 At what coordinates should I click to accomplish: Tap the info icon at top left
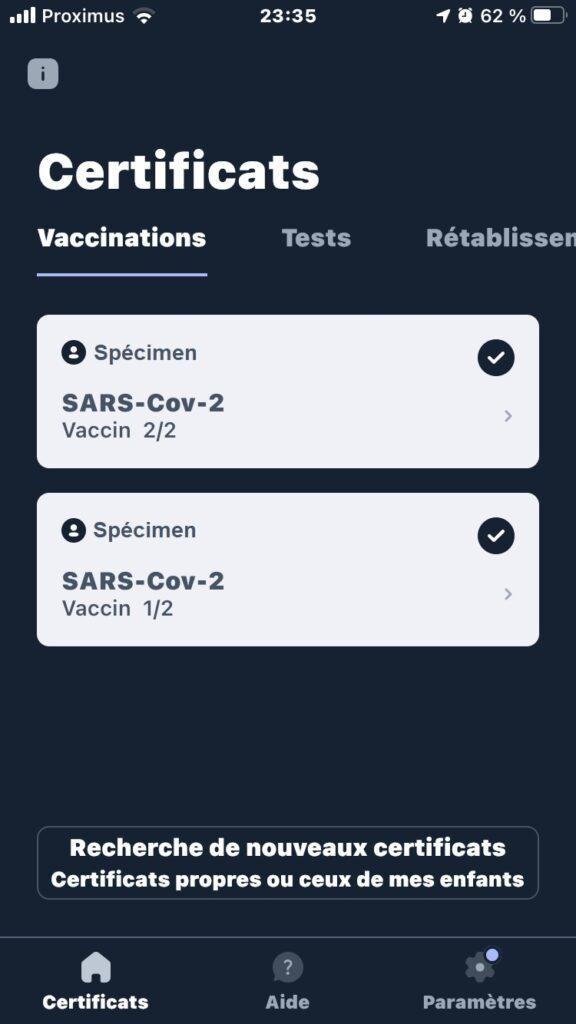tap(43, 74)
